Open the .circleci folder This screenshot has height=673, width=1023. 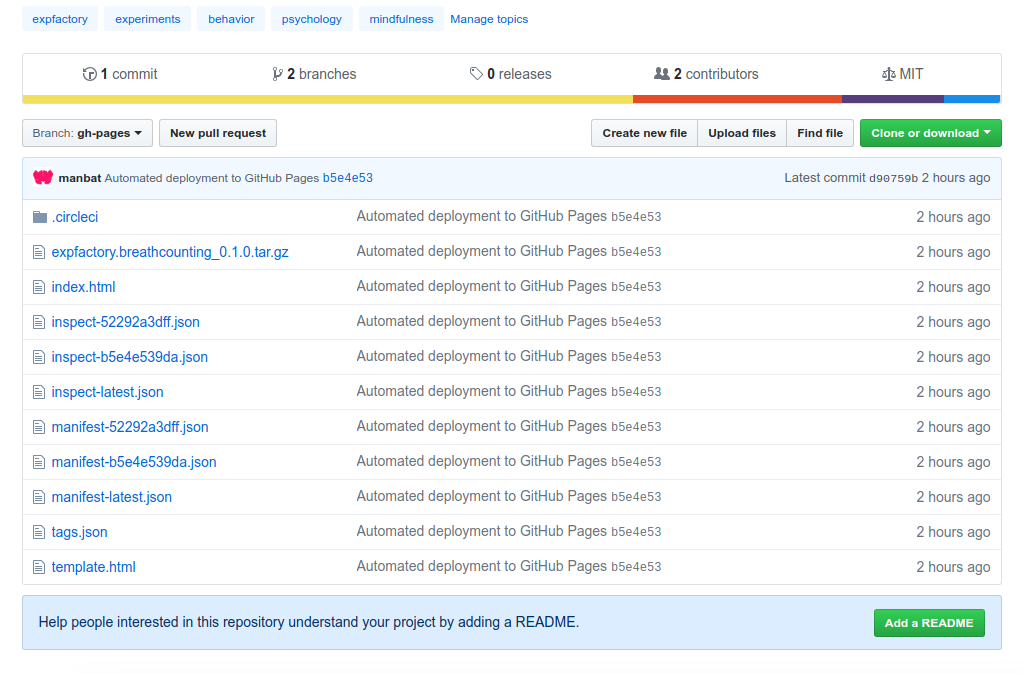click(75, 217)
